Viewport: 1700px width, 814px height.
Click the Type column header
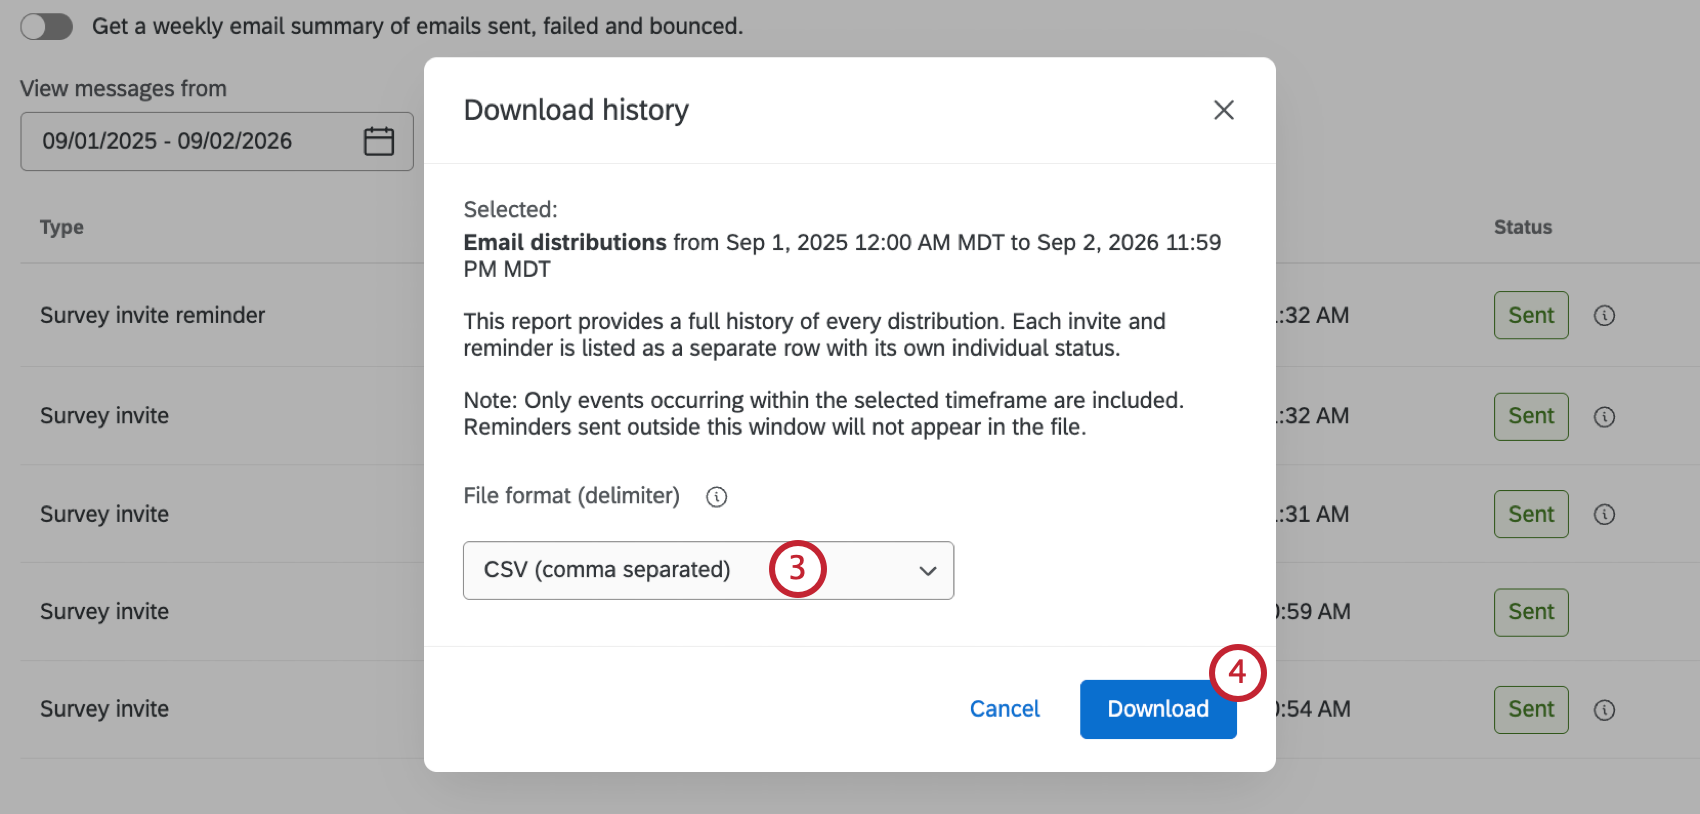(62, 227)
